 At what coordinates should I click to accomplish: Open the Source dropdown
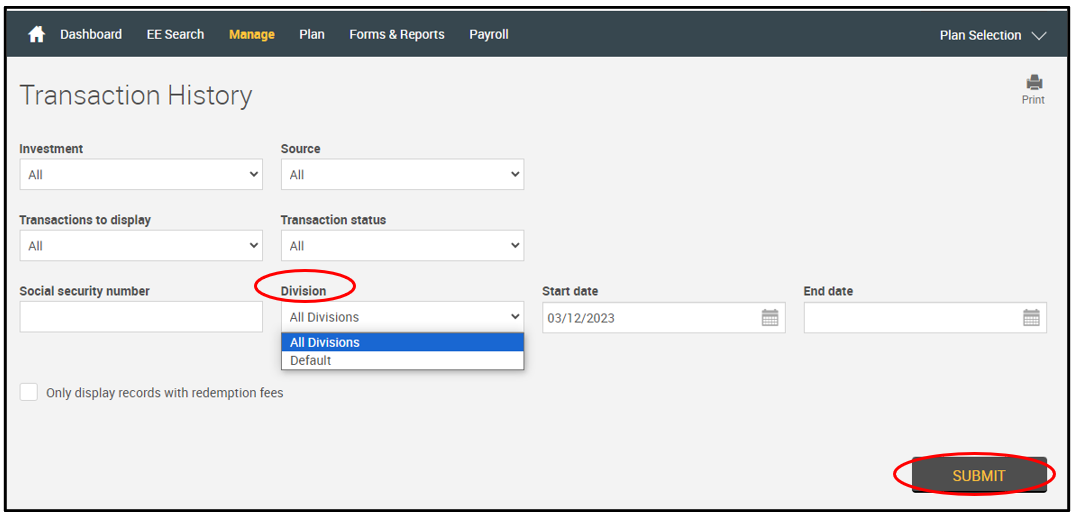point(402,175)
